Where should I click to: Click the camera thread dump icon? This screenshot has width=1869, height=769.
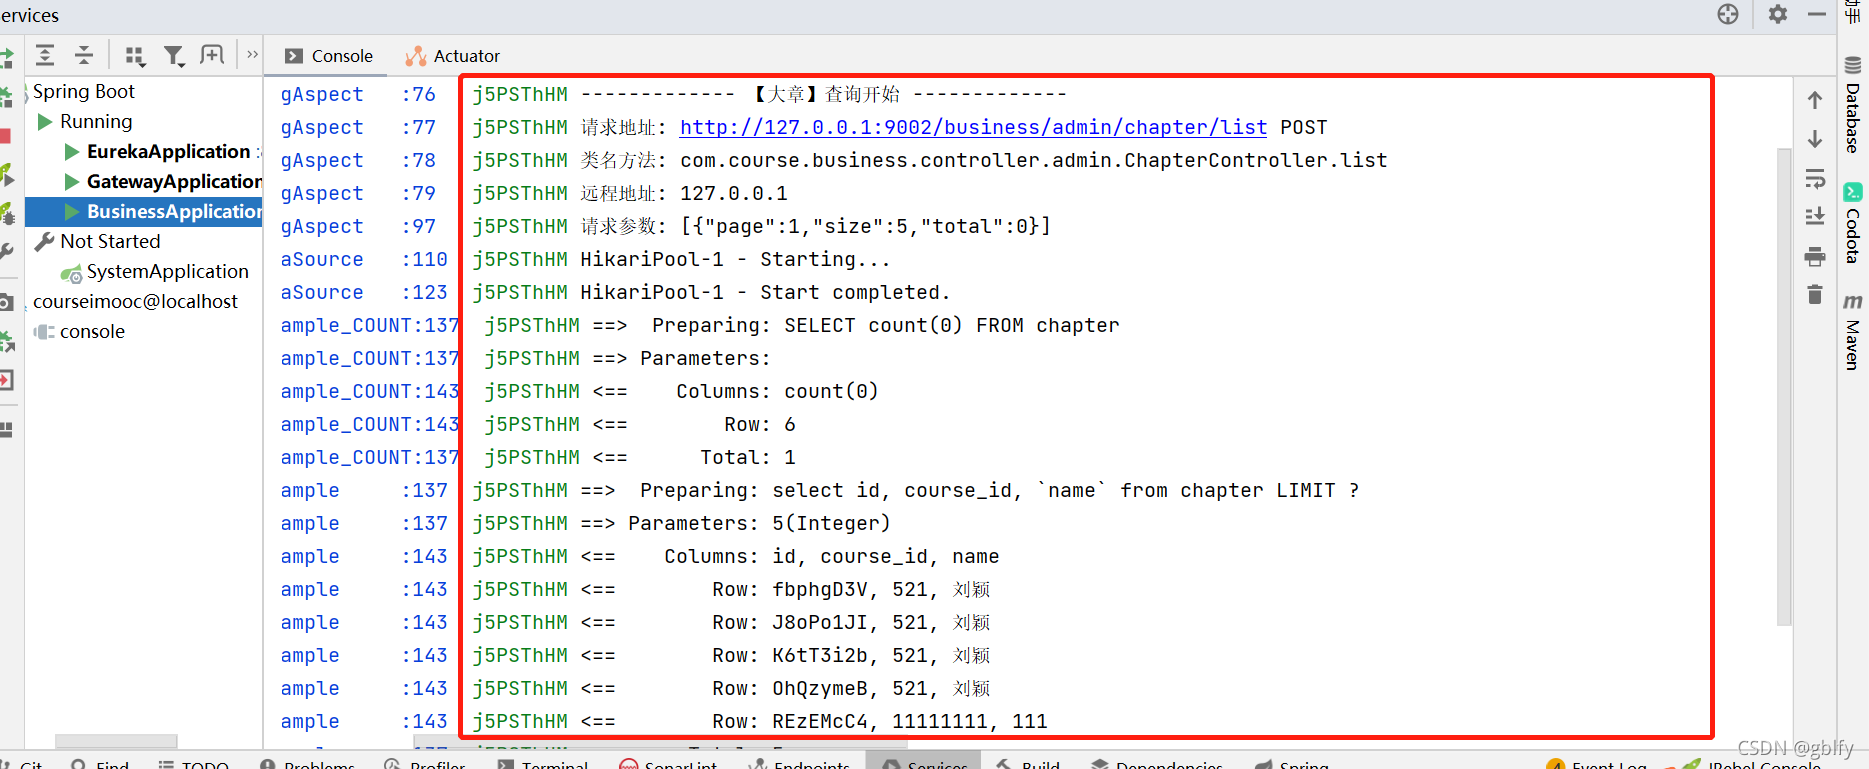click(6, 302)
